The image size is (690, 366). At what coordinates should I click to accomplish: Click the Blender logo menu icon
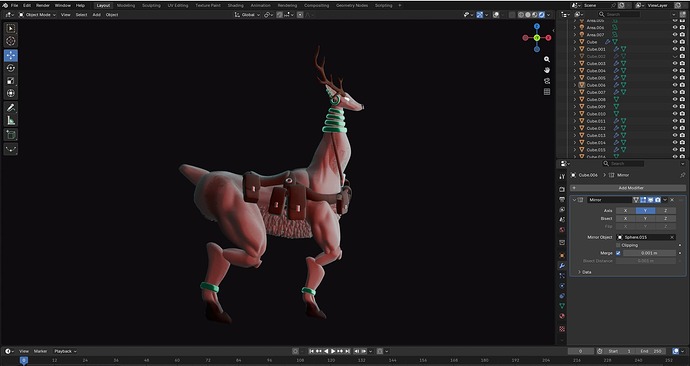pos(5,5)
